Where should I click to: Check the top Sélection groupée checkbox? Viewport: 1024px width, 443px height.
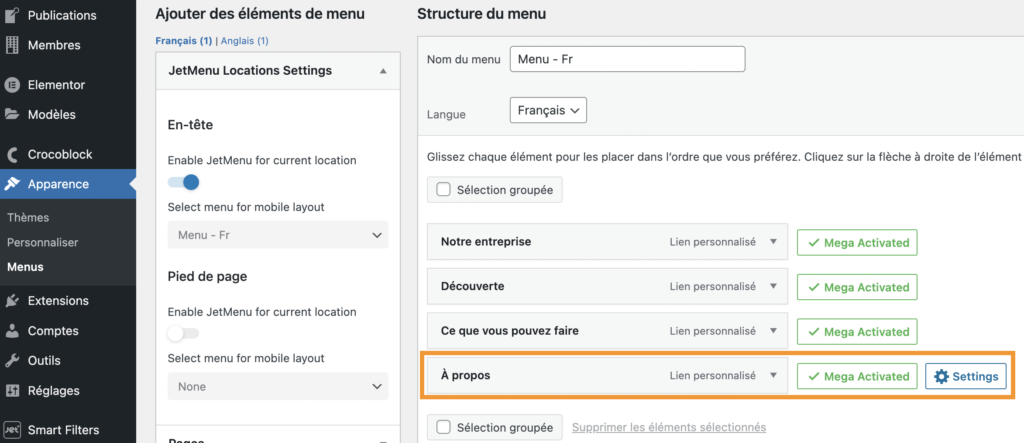(x=443, y=189)
